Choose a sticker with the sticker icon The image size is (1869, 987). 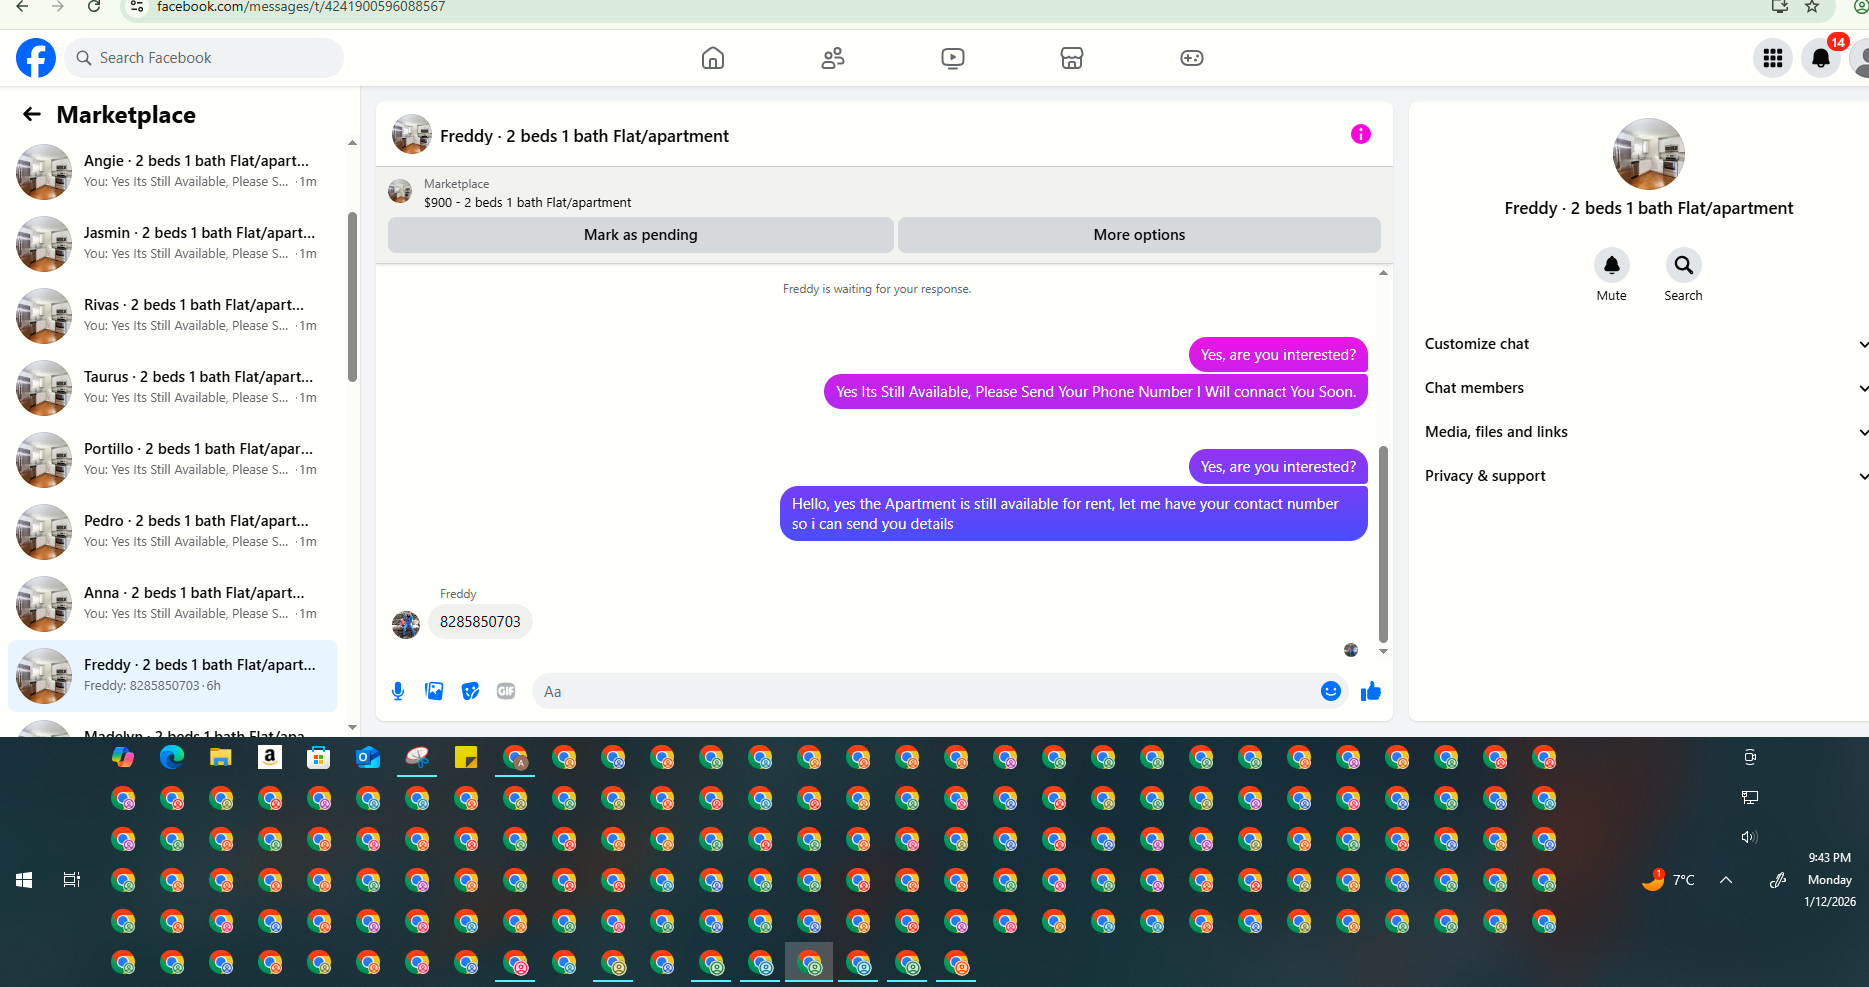[470, 691]
